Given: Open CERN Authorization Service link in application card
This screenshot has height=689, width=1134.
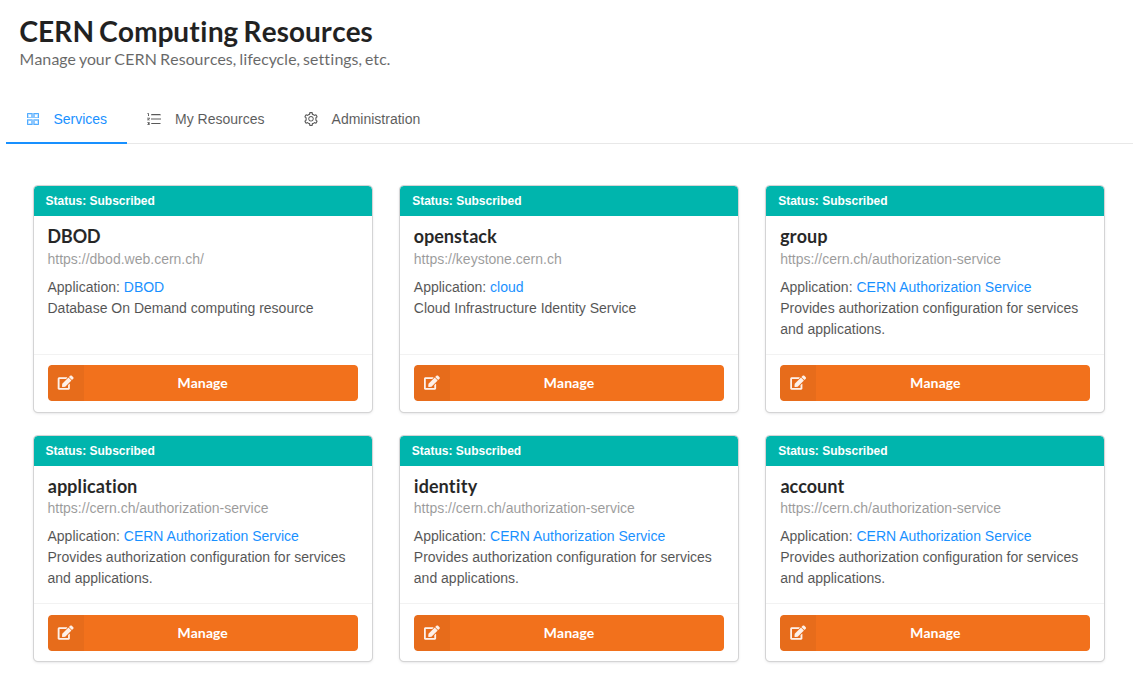Looking at the screenshot, I should click(x=211, y=536).
